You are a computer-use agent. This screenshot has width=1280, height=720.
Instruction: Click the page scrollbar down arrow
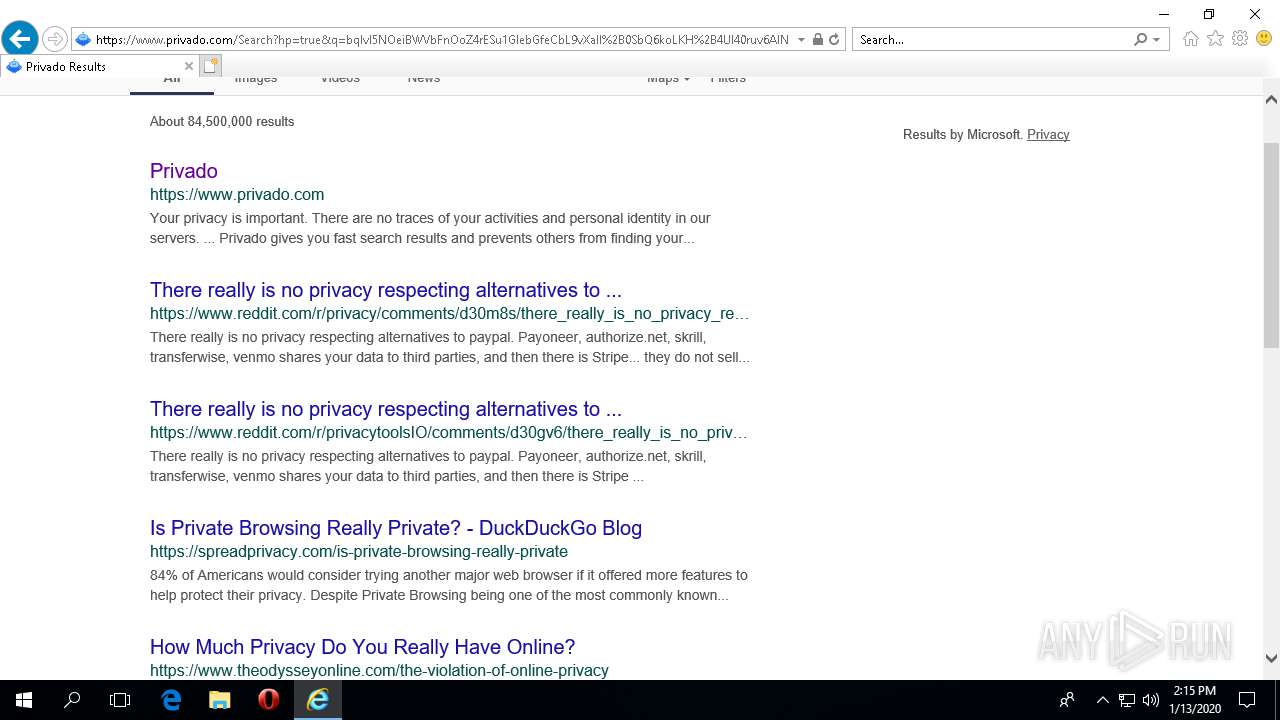[1271, 658]
